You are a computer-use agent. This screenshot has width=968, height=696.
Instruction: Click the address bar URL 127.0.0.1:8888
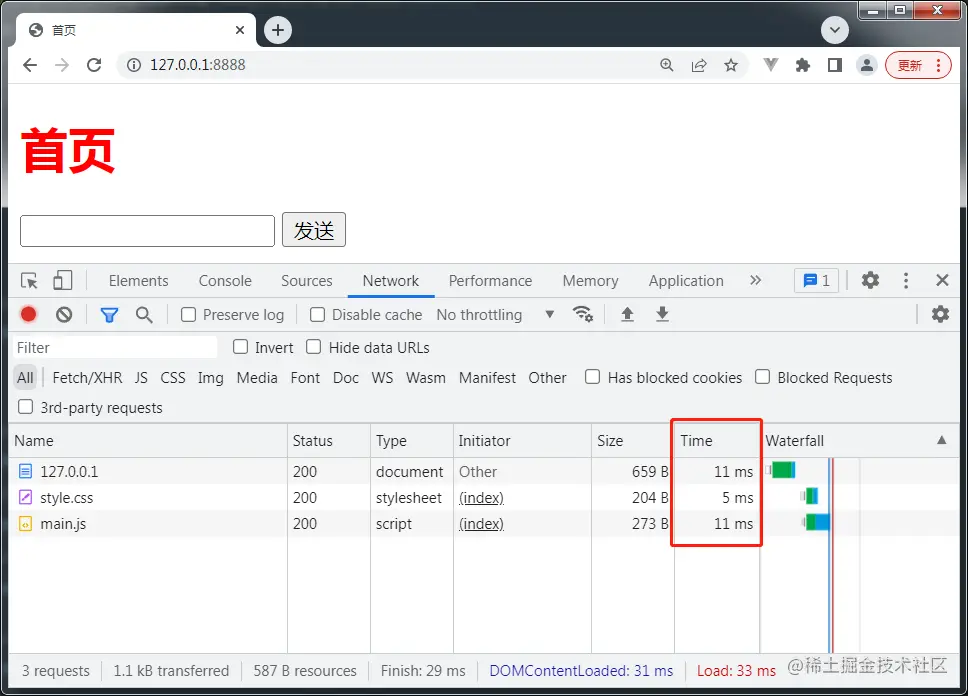pos(198,65)
